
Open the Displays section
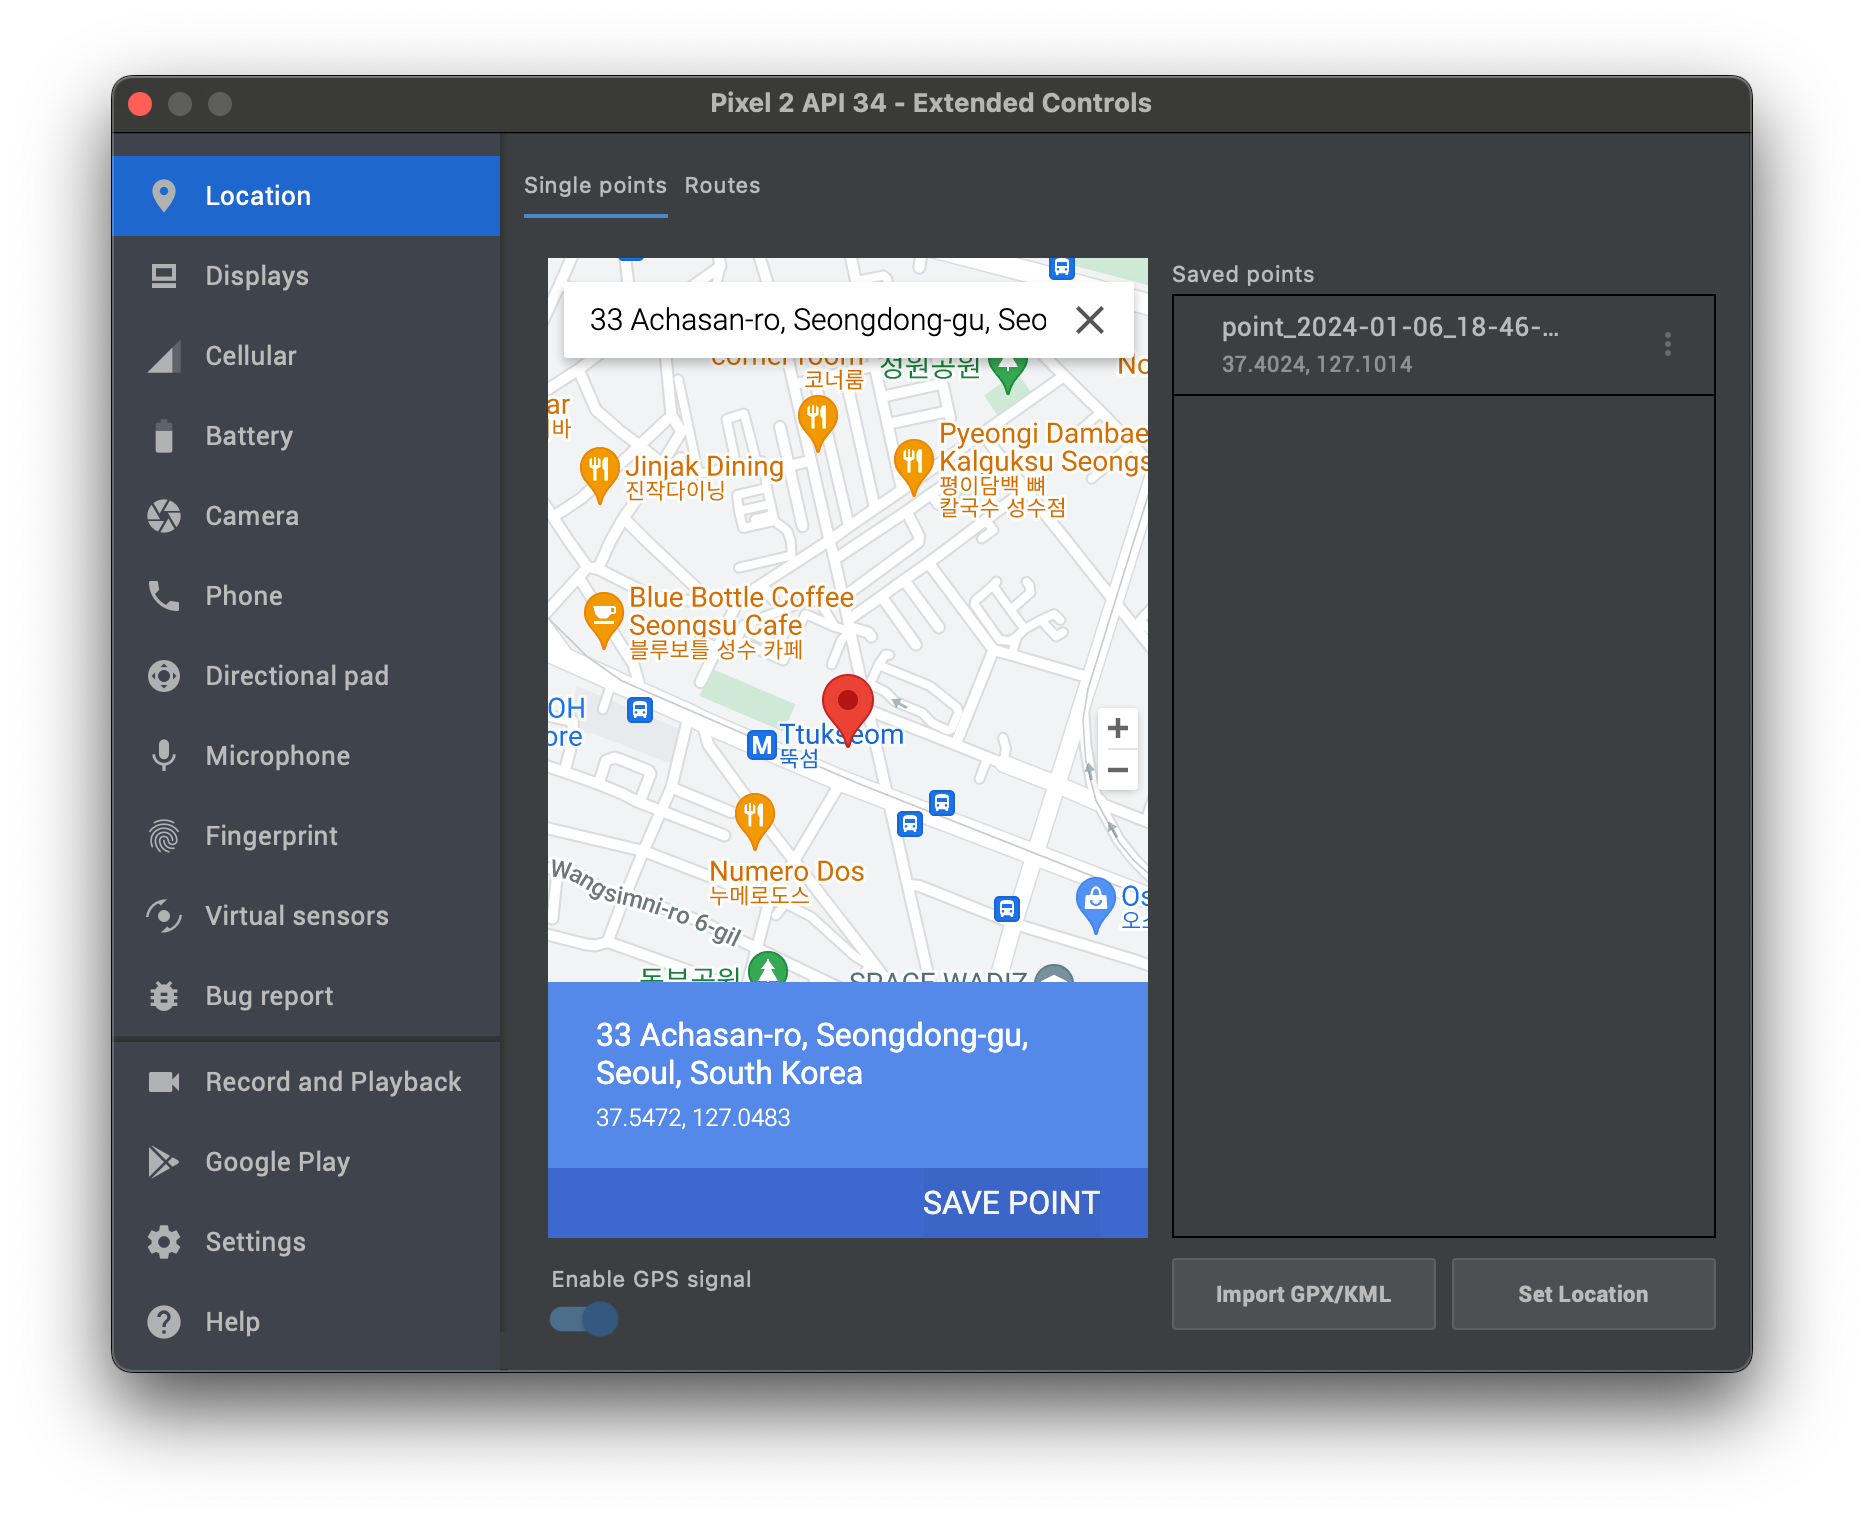306,276
